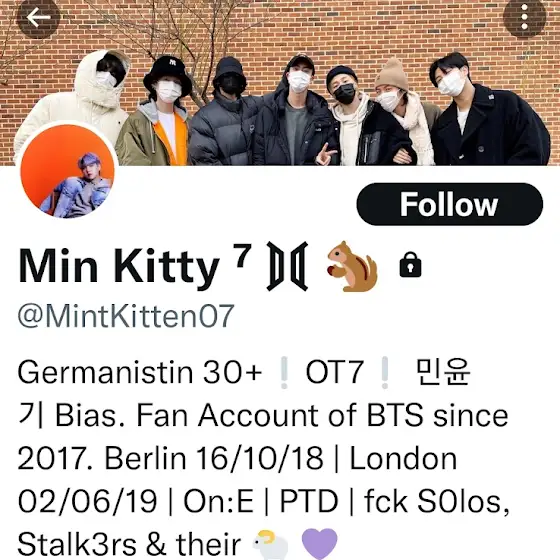Tap the ram emoji in bio
This screenshot has height=560, width=560.
tap(270, 545)
